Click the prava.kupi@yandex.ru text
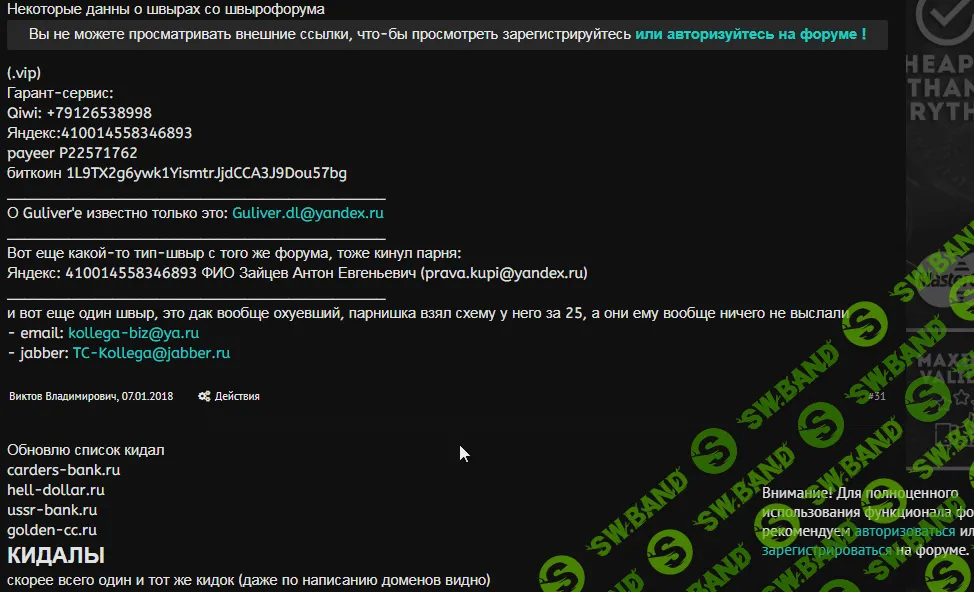The image size is (974, 592). [x=503, y=273]
